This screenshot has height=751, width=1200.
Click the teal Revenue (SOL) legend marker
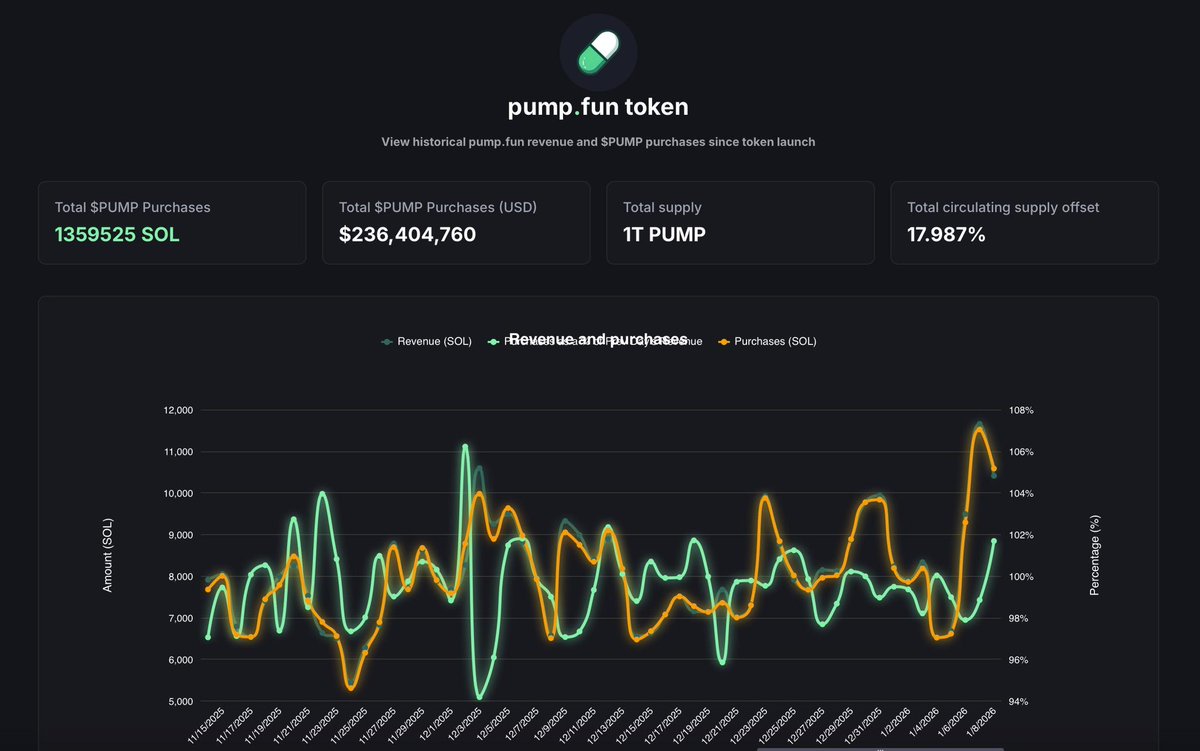385,341
